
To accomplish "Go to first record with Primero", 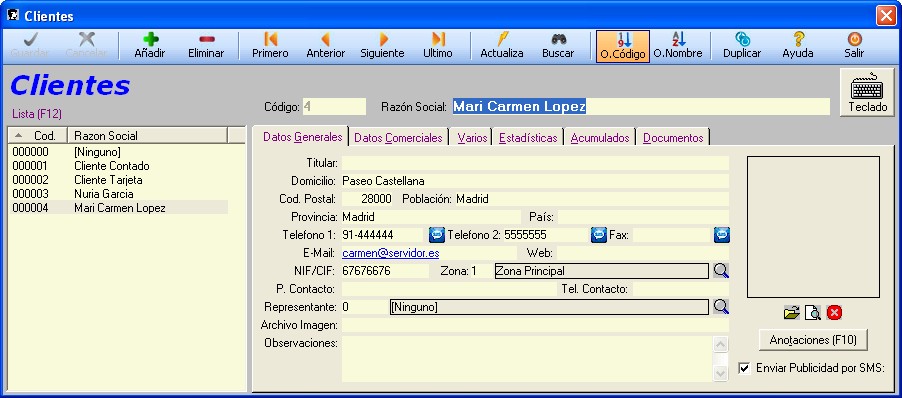I will (x=270, y=46).
